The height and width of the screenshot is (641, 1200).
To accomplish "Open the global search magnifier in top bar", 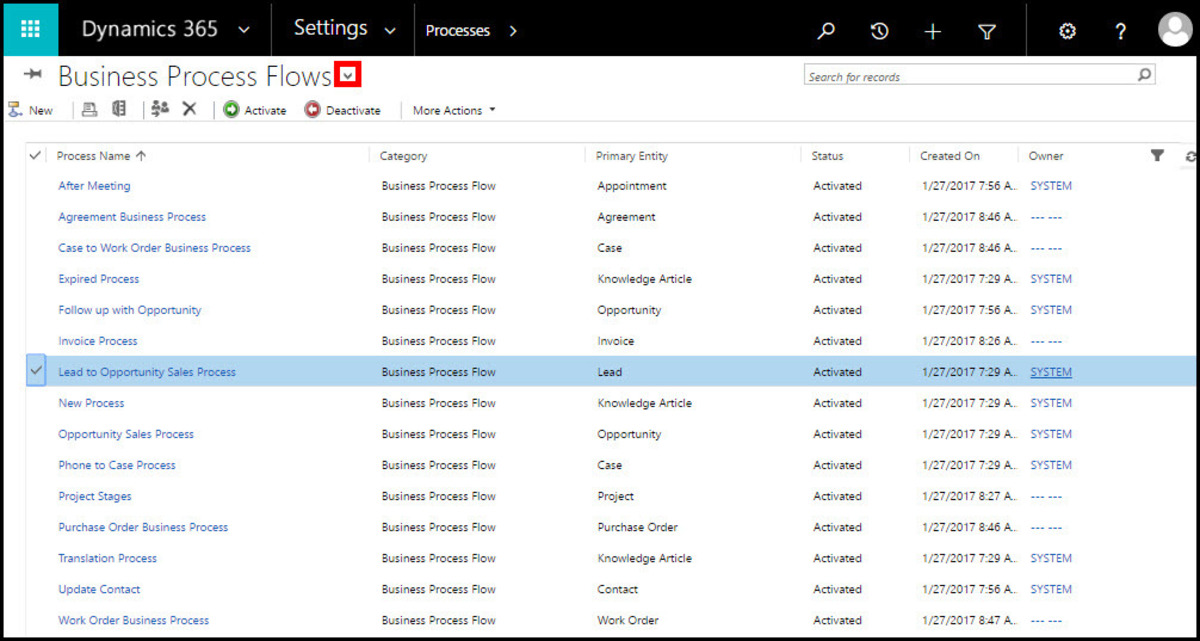I will pyautogui.click(x=826, y=31).
